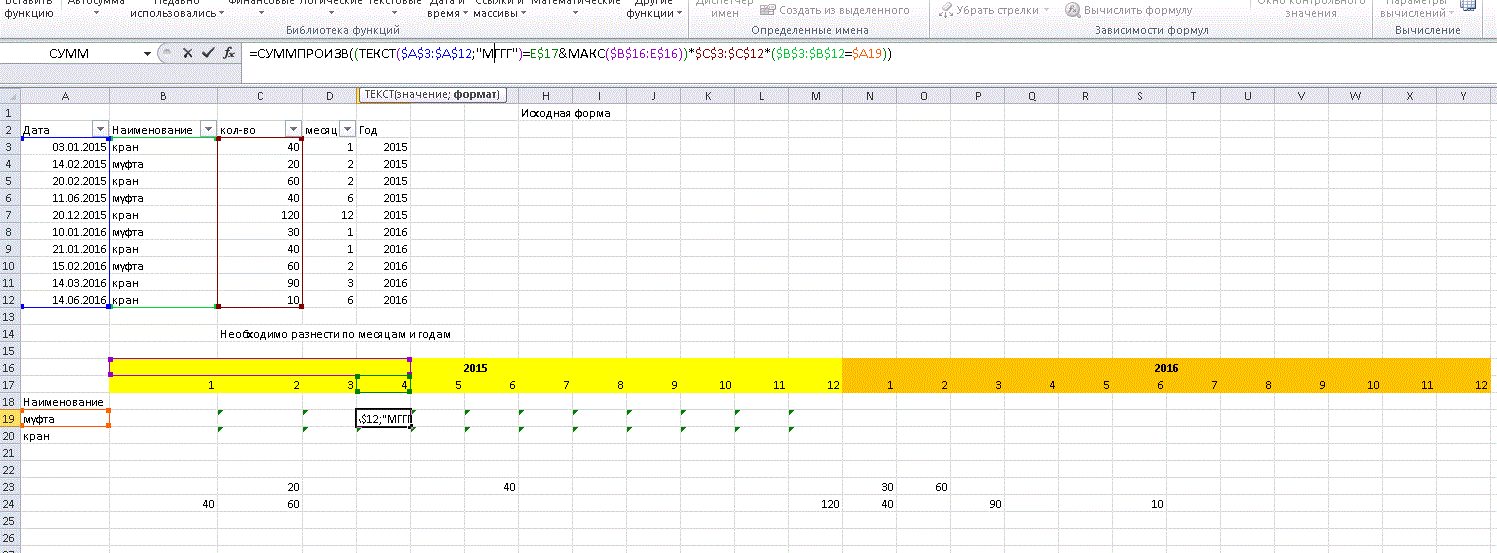
Task: Click the yellow 2015 header cell
Action: pos(475,368)
